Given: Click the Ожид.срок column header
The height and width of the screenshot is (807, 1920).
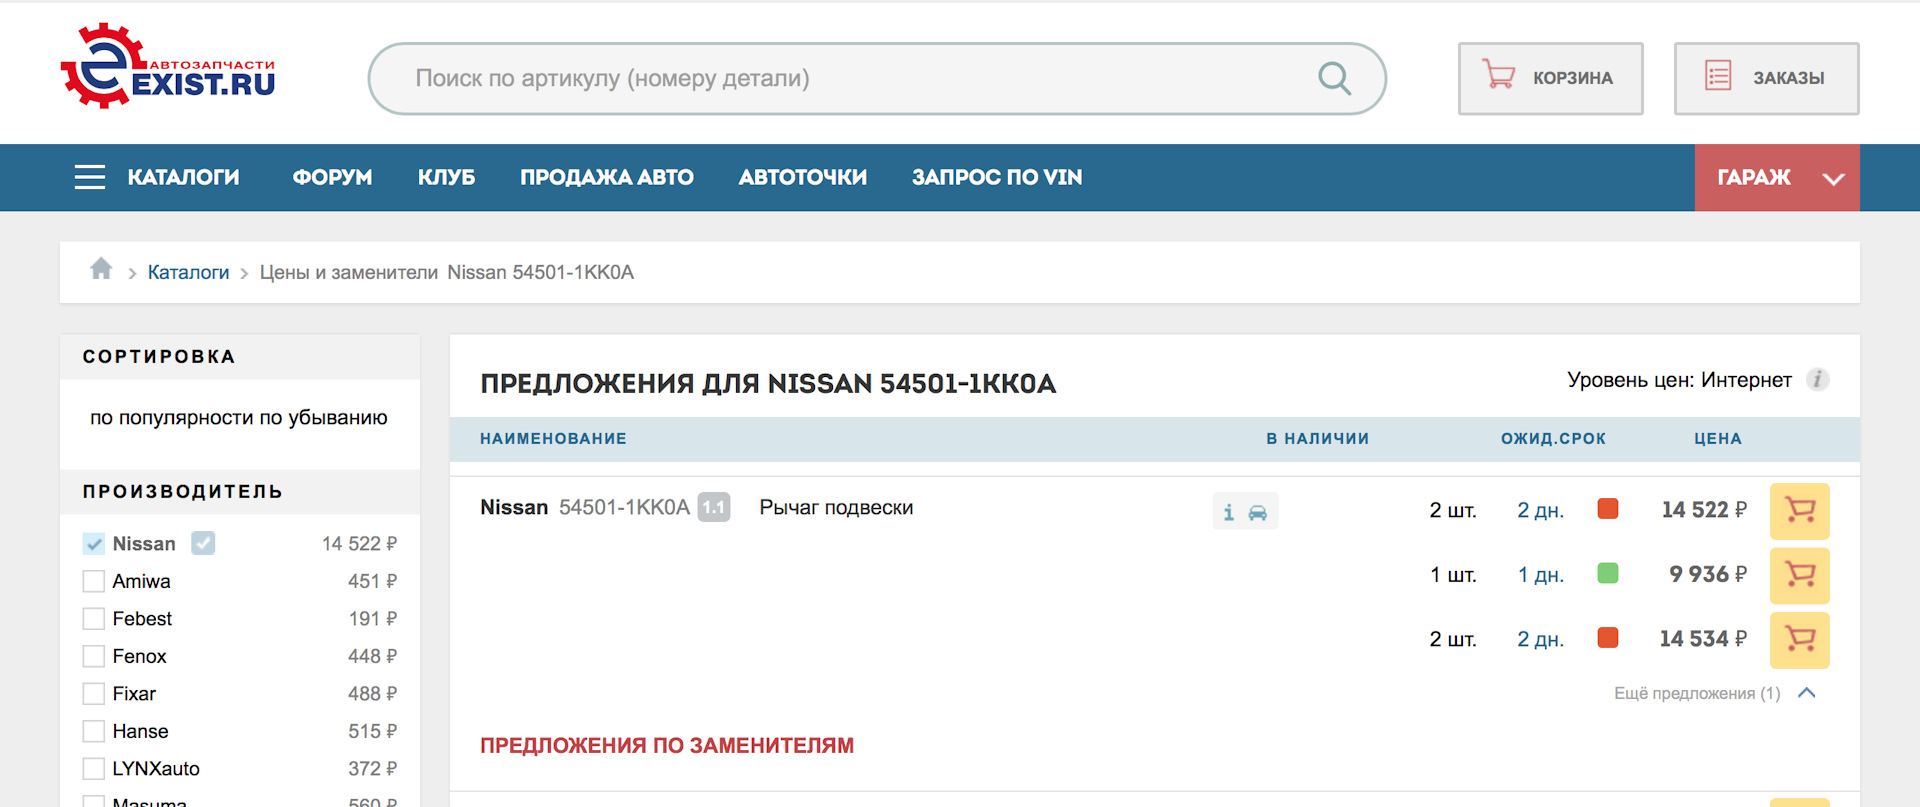Looking at the screenshot, I should click(1553, 438).
